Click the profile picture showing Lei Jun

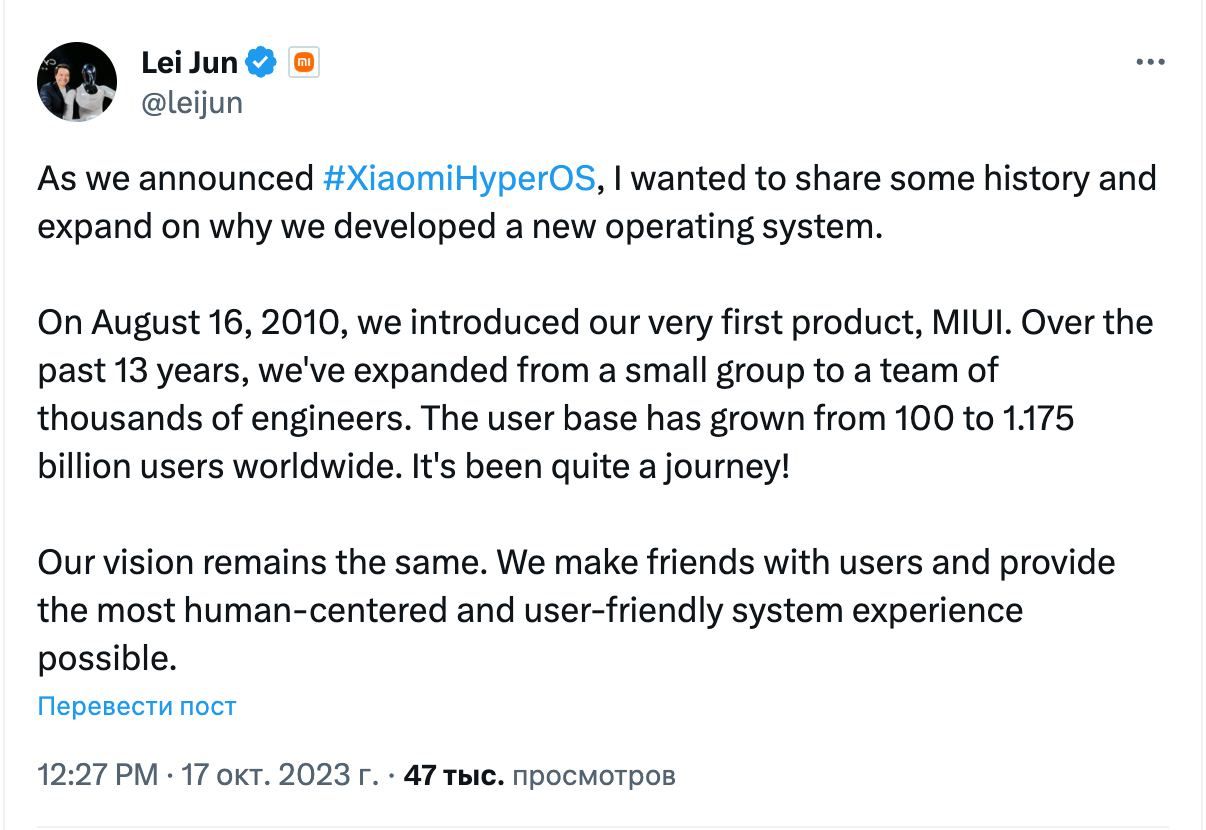click(77, 80)
